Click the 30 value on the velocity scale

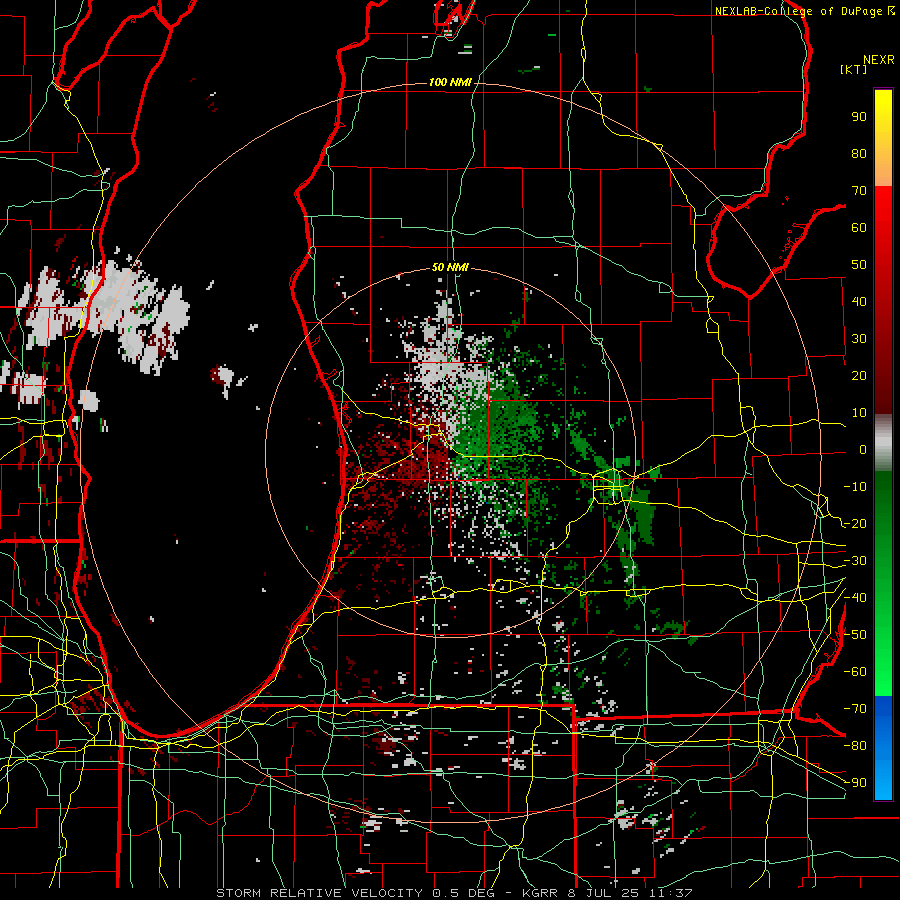(x=859, y=339)
